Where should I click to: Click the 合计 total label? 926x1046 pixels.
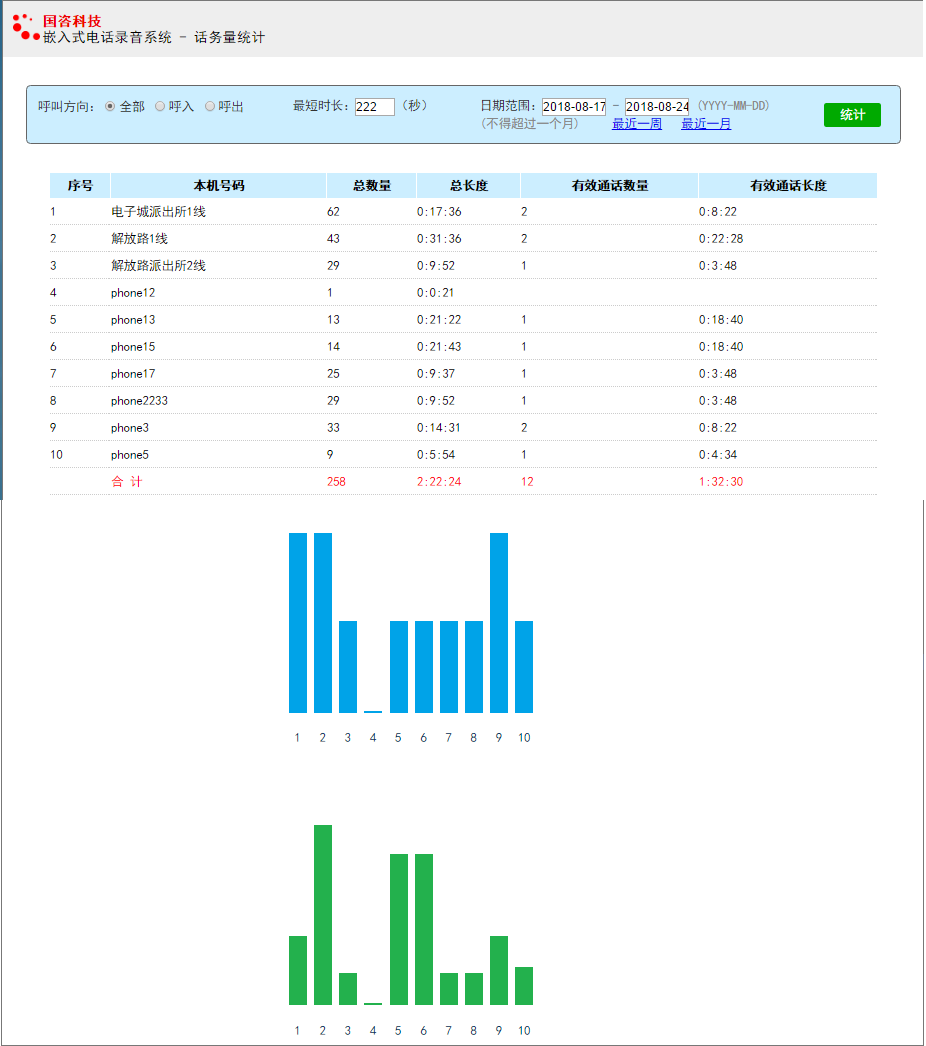tap(127, 482)
